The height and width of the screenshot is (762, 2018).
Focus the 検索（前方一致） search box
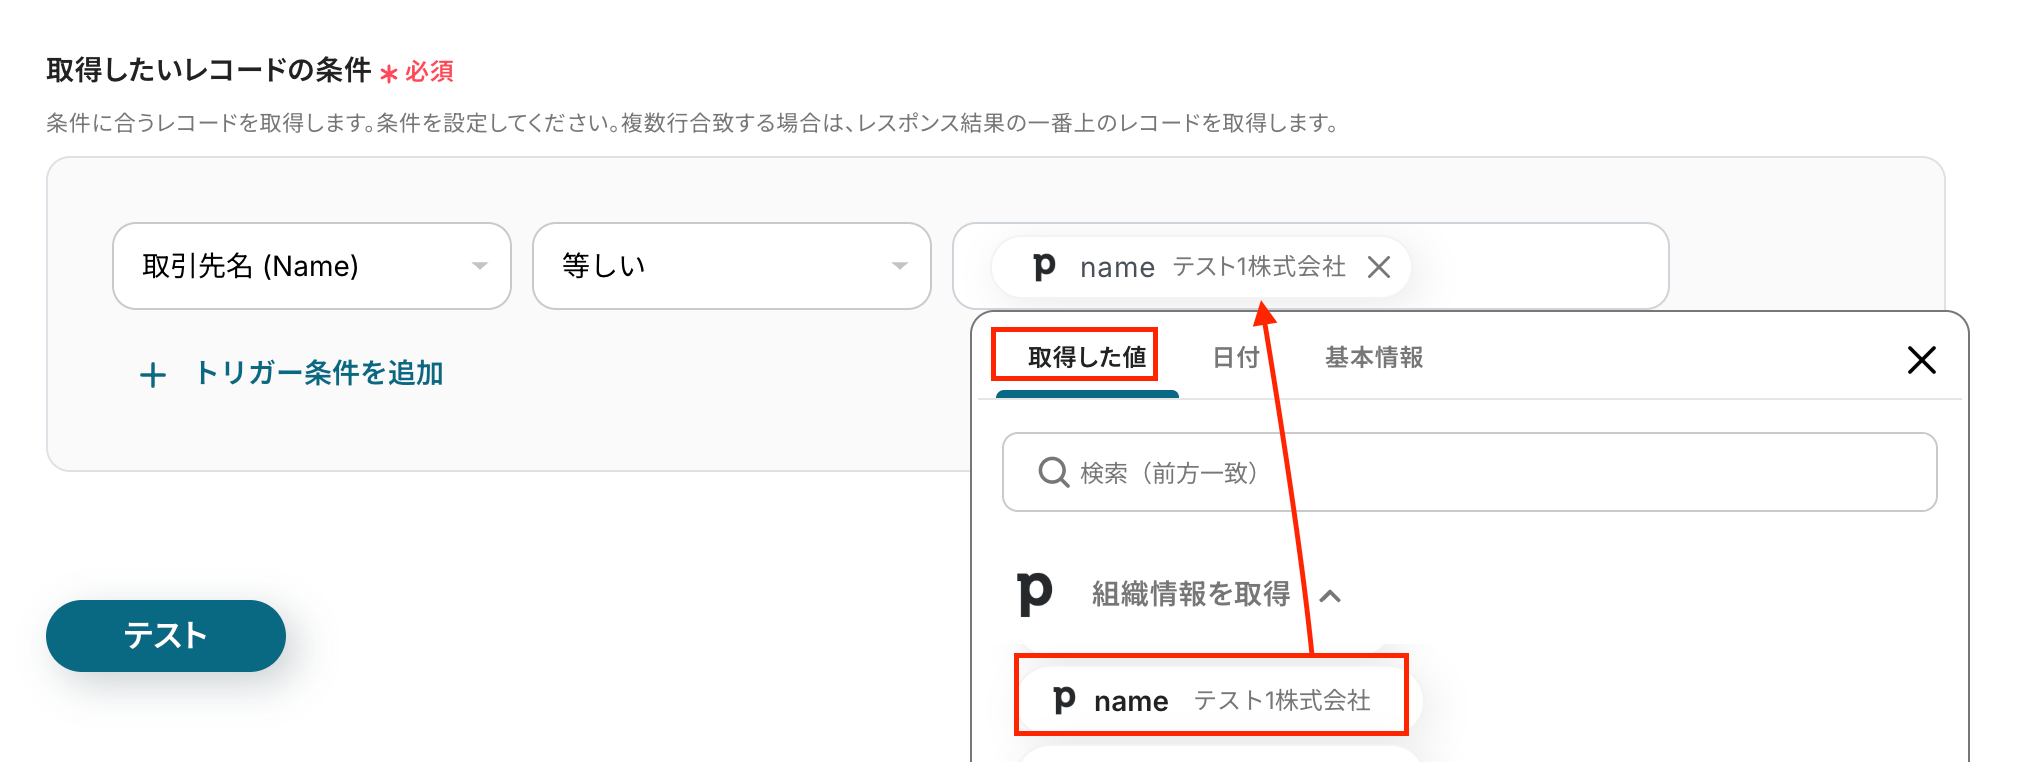click(1470, 472)
